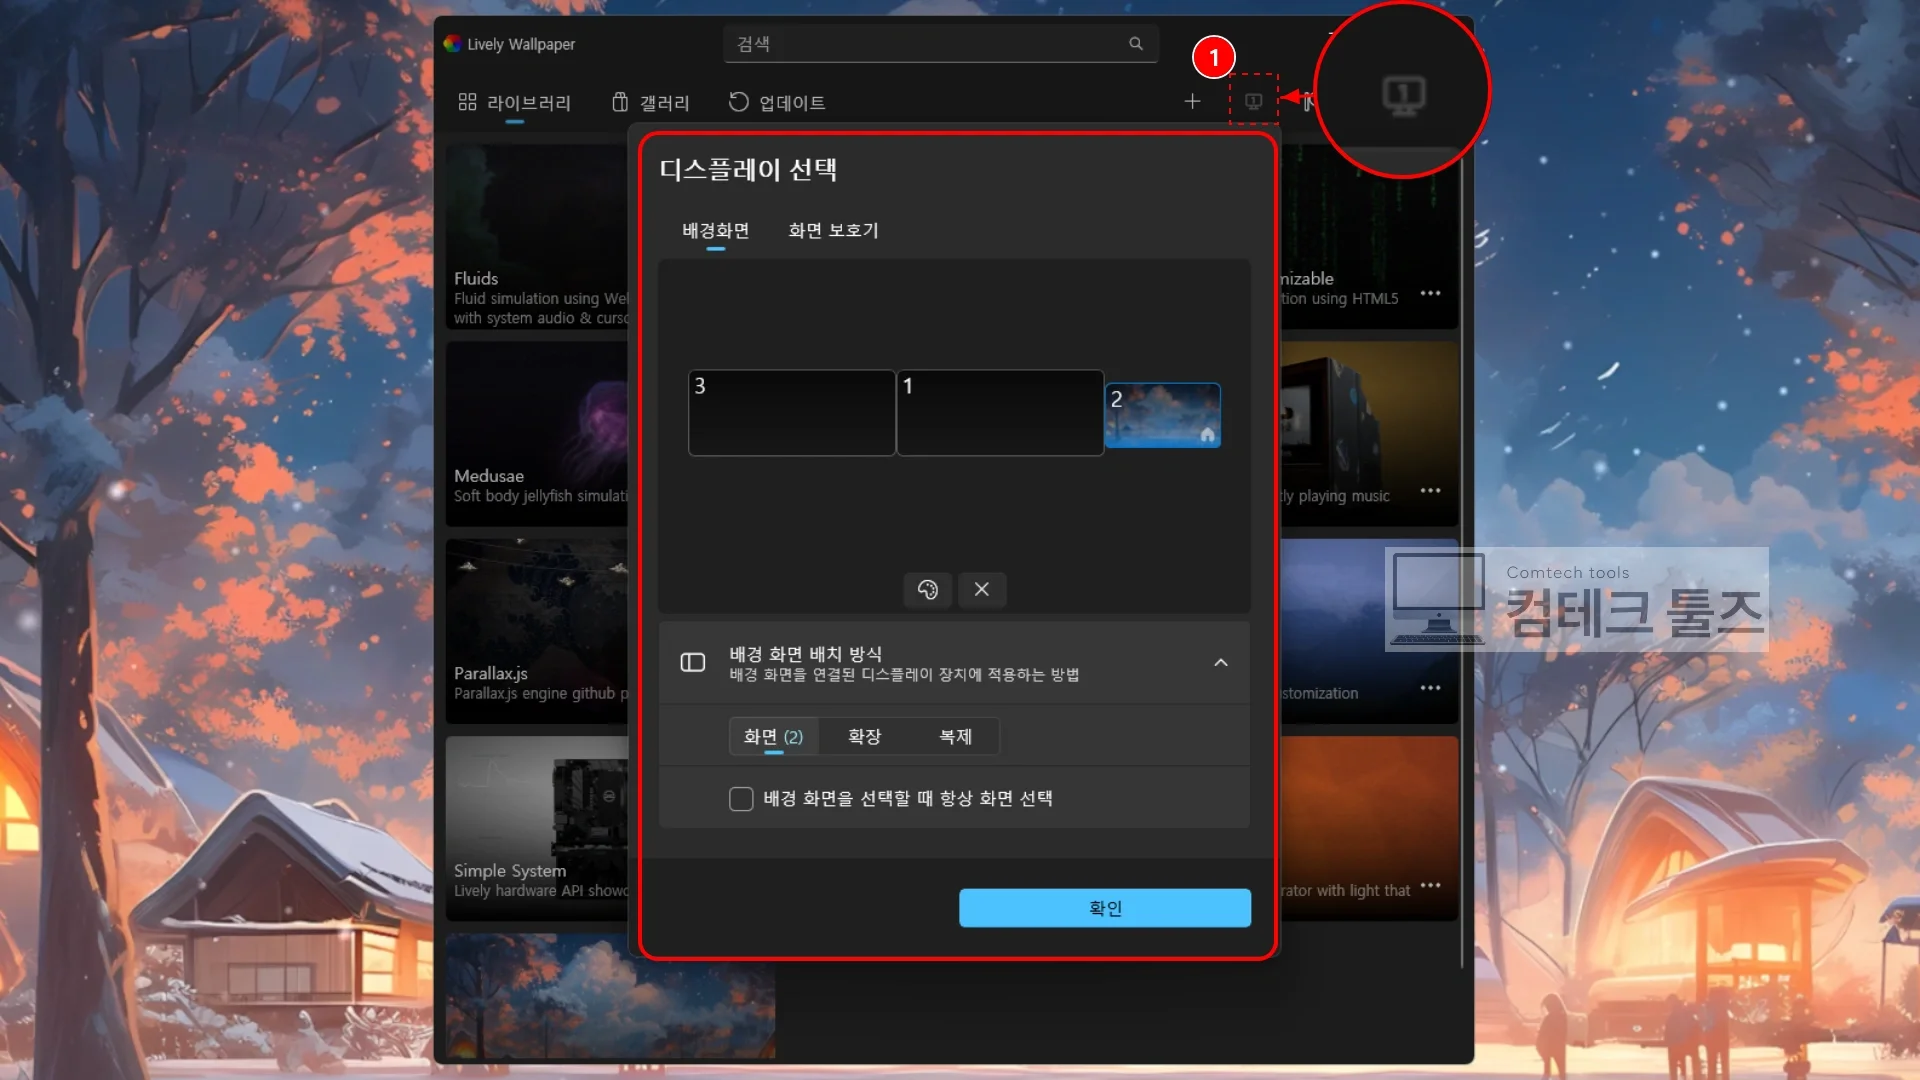Open the display selection monitor icon
Screen dimensions: 1920x1080
point(1253,101)
